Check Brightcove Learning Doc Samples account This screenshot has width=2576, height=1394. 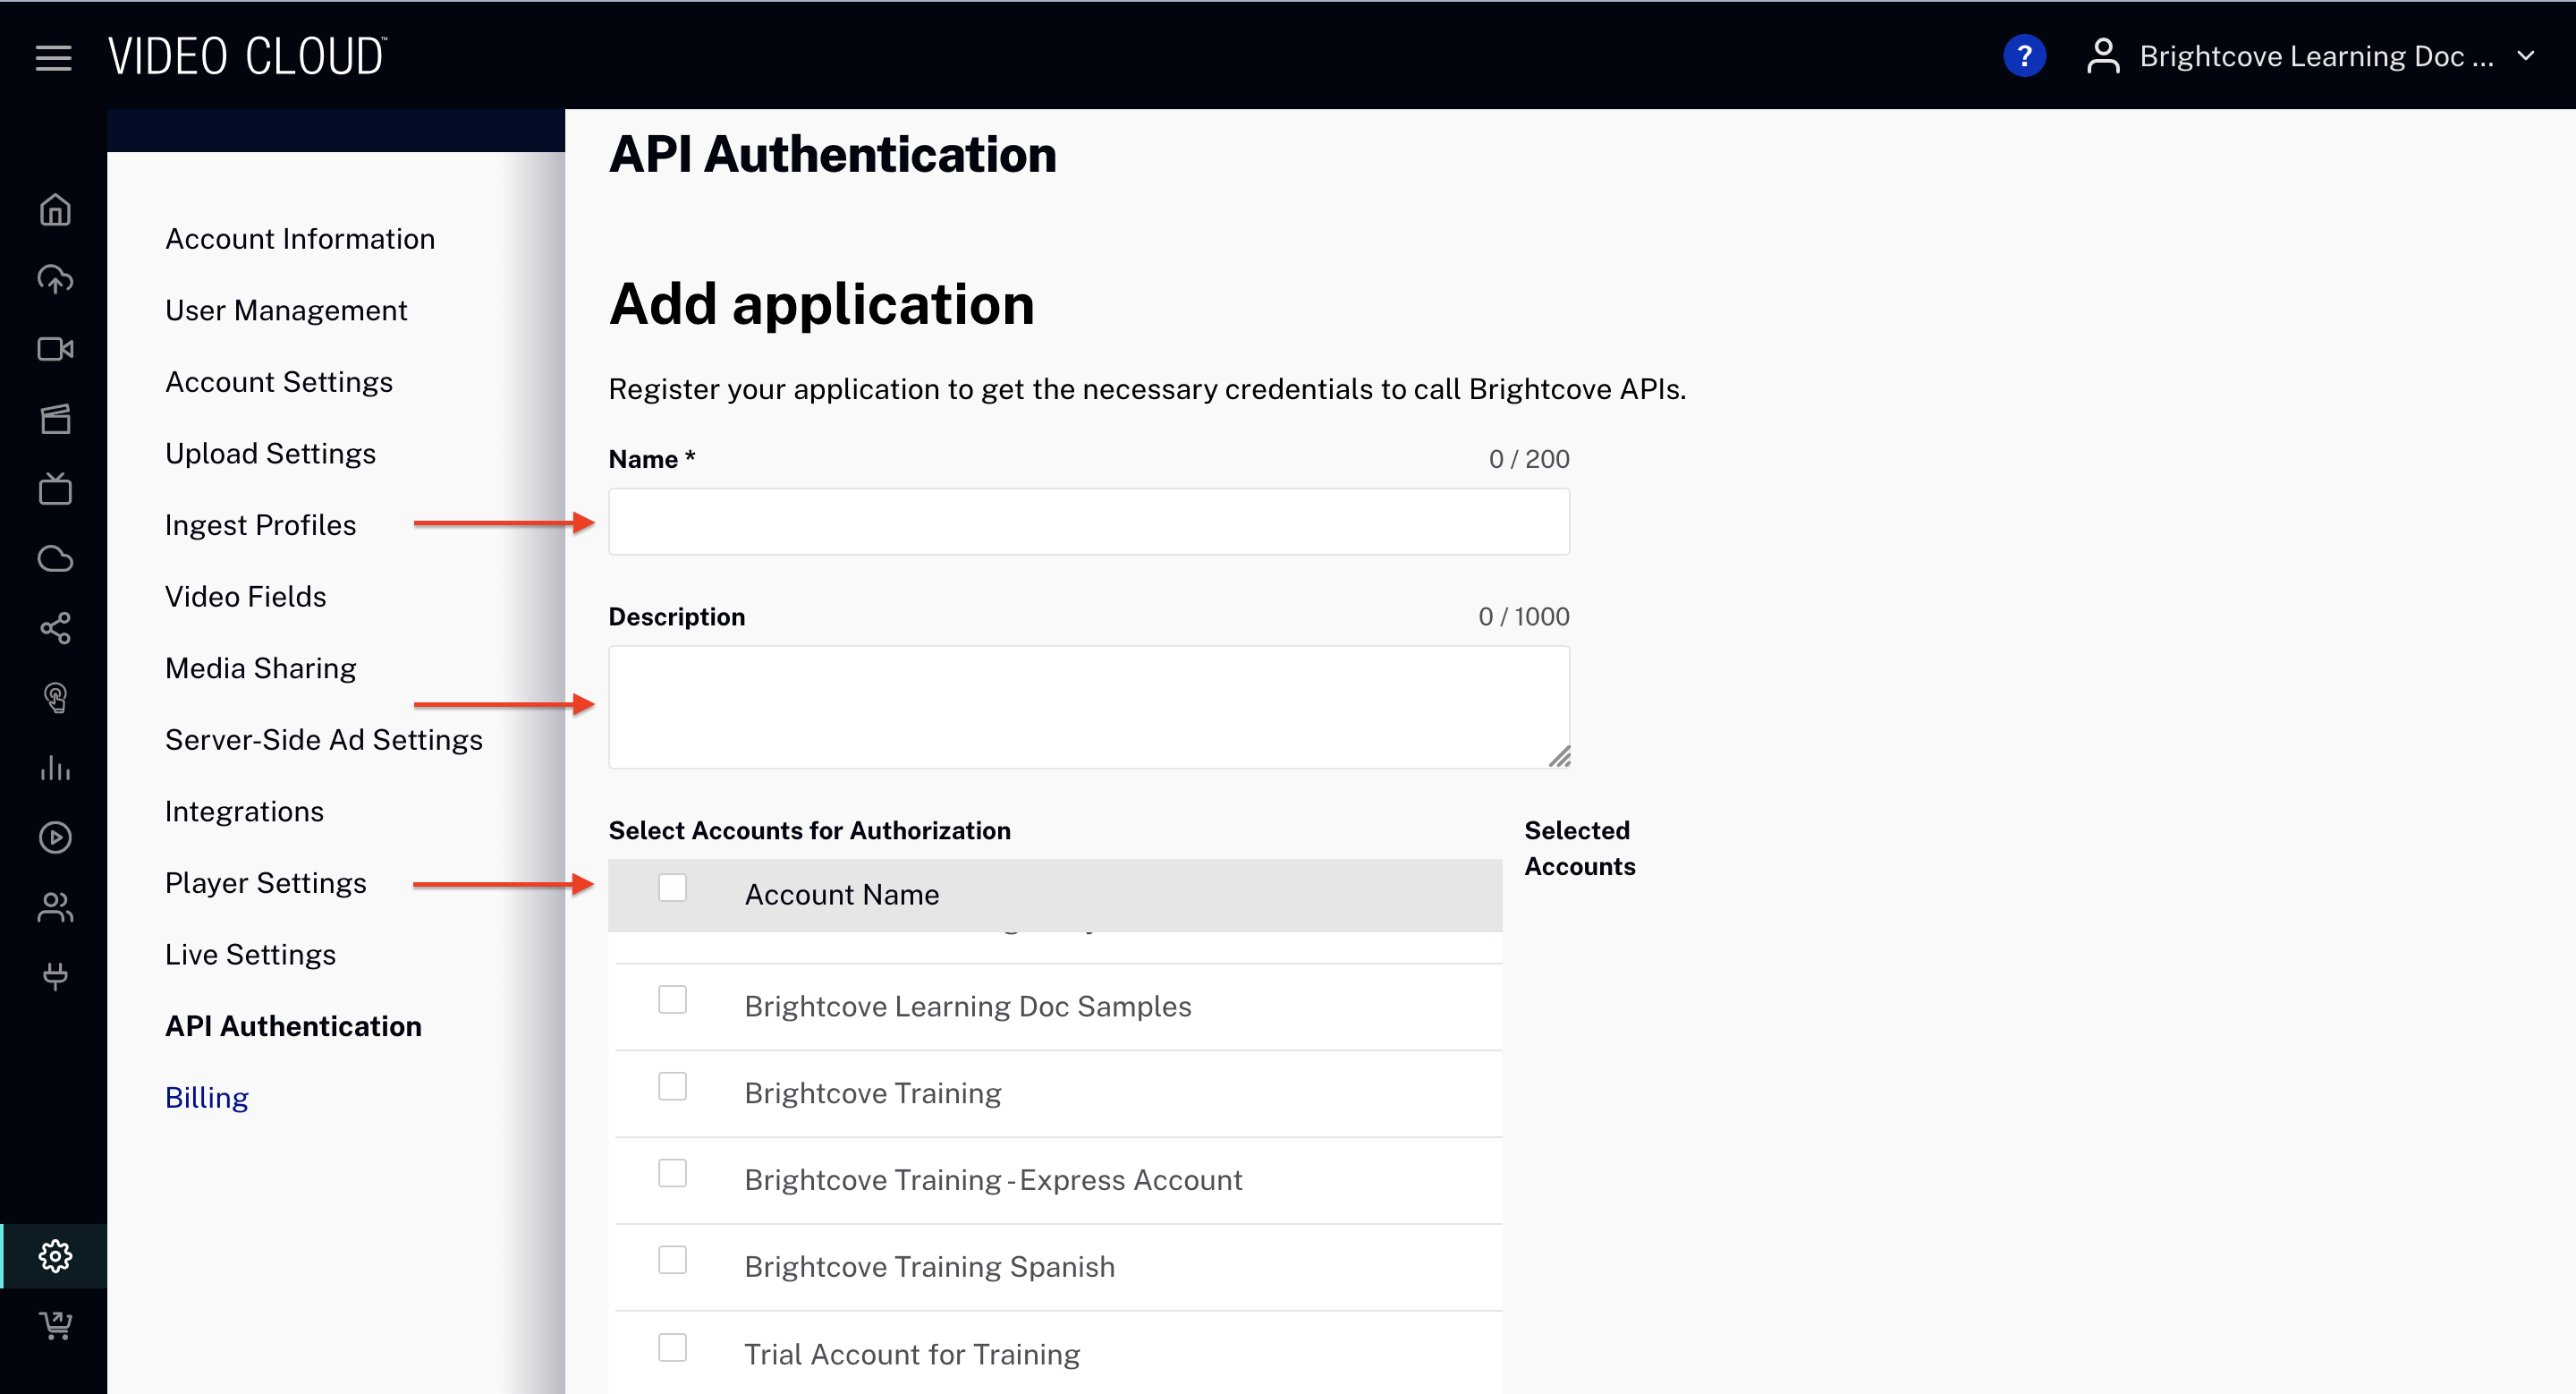point(672,999)
